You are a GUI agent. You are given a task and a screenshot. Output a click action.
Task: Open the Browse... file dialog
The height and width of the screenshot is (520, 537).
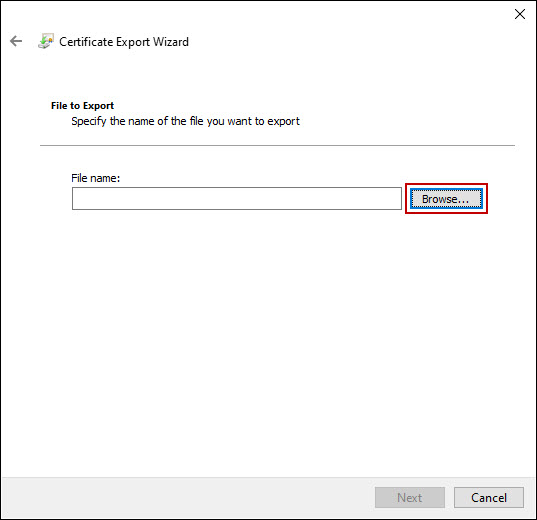[446, 199]
